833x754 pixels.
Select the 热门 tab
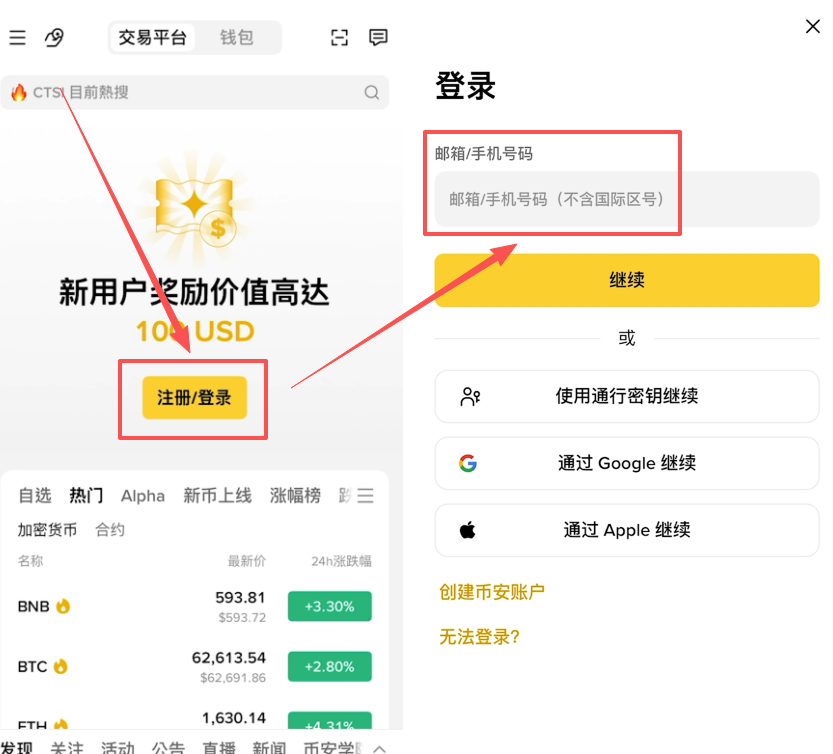coord(86,495)
